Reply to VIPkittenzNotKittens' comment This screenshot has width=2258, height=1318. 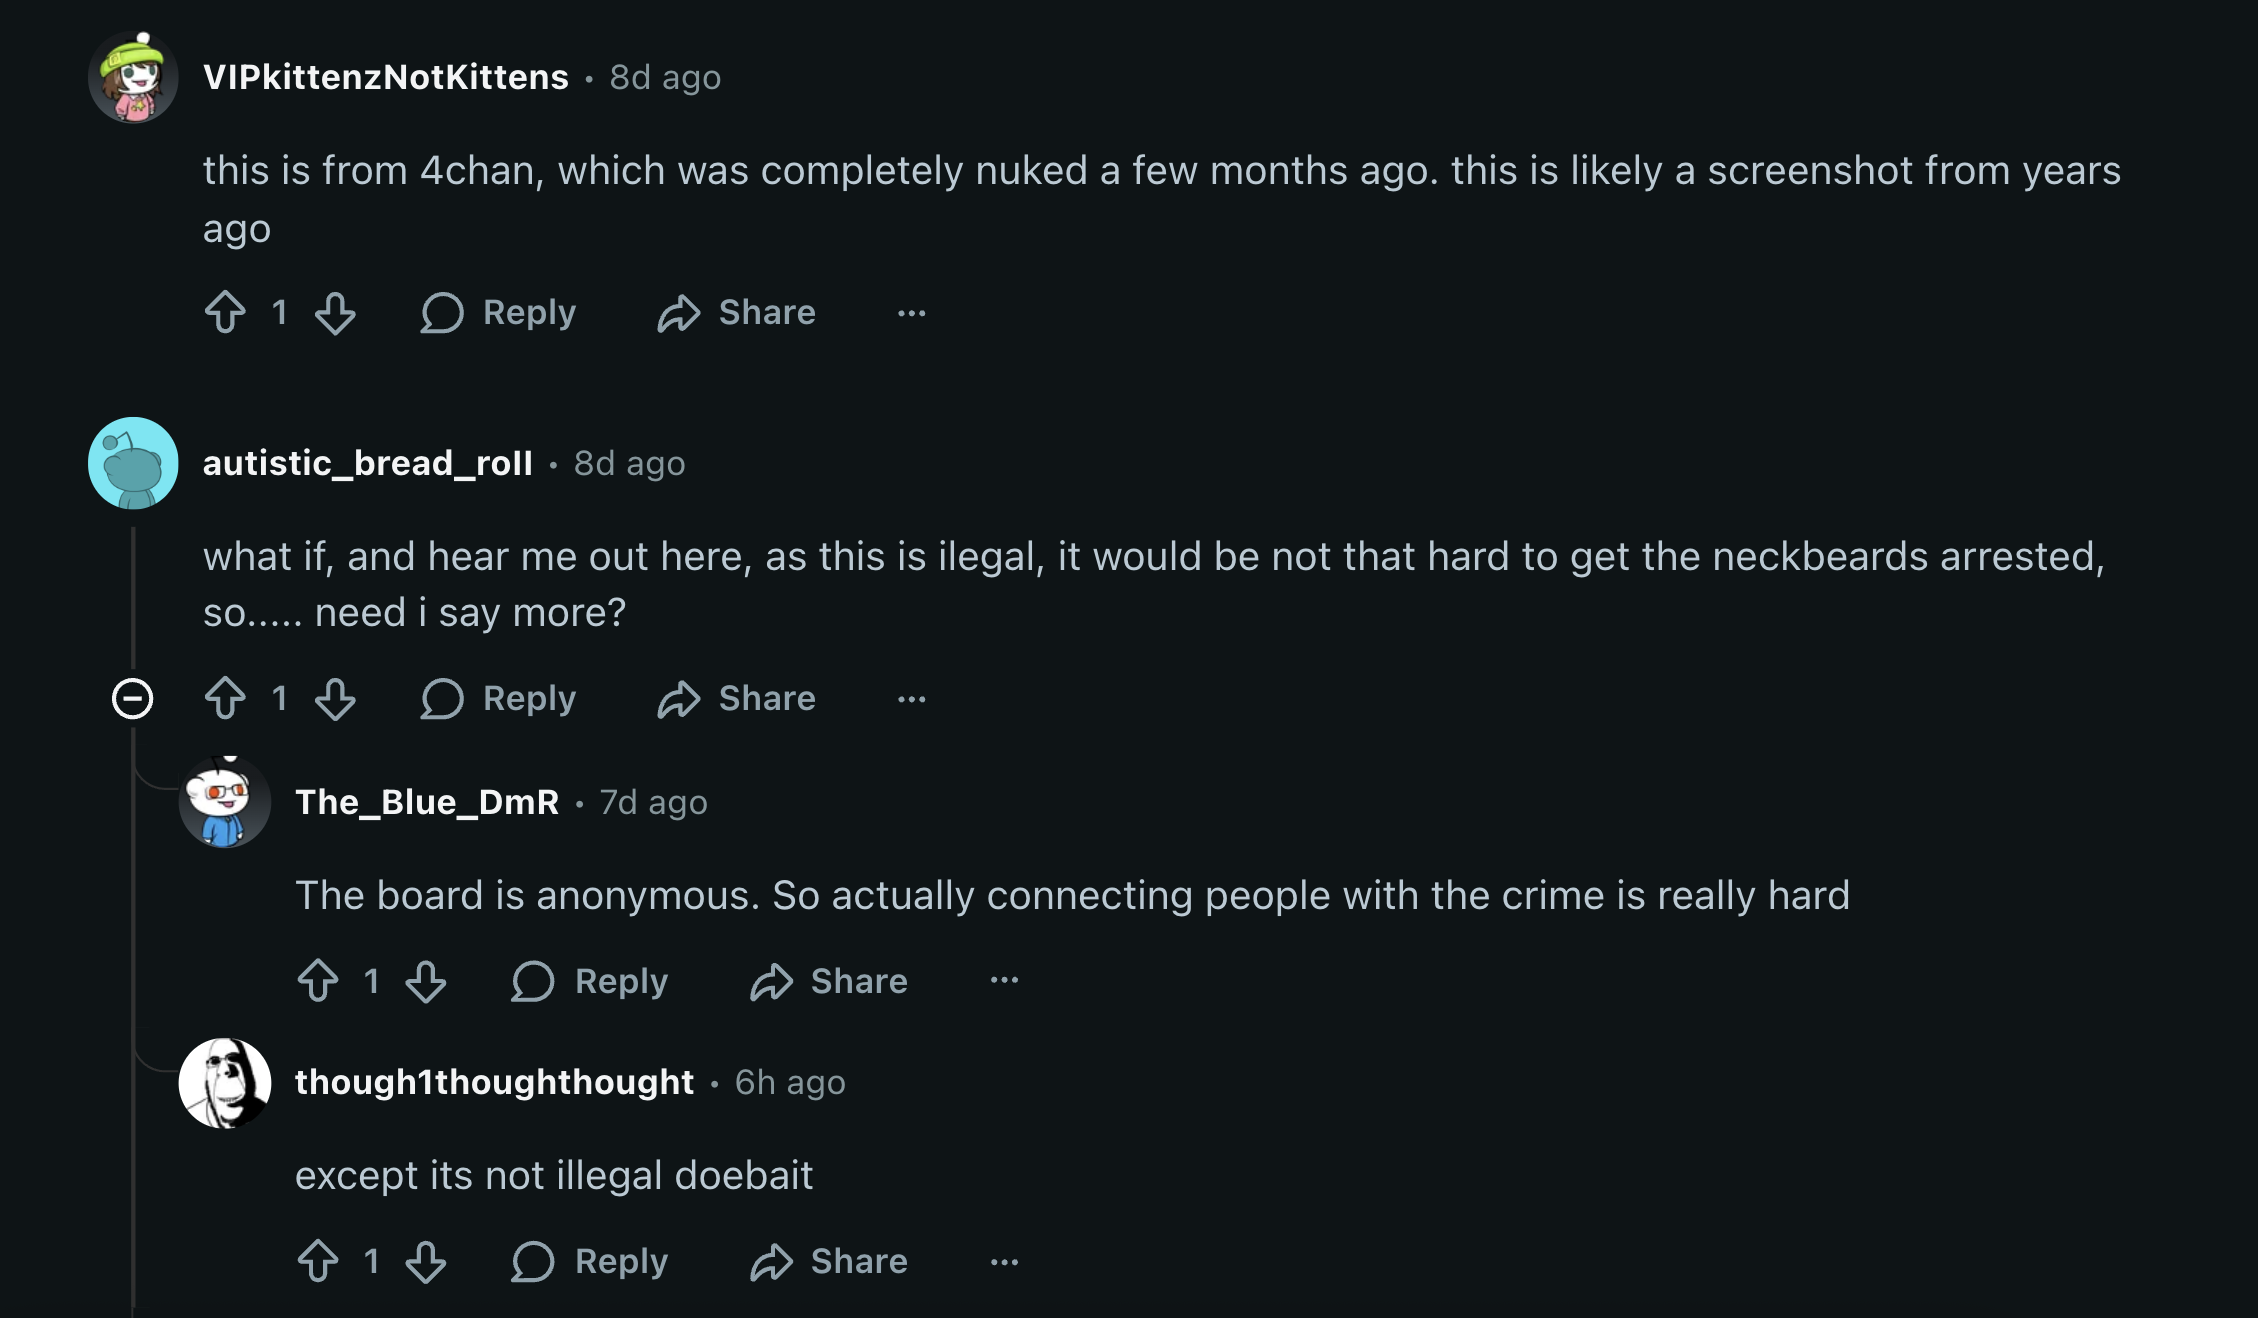click(499, 312)
